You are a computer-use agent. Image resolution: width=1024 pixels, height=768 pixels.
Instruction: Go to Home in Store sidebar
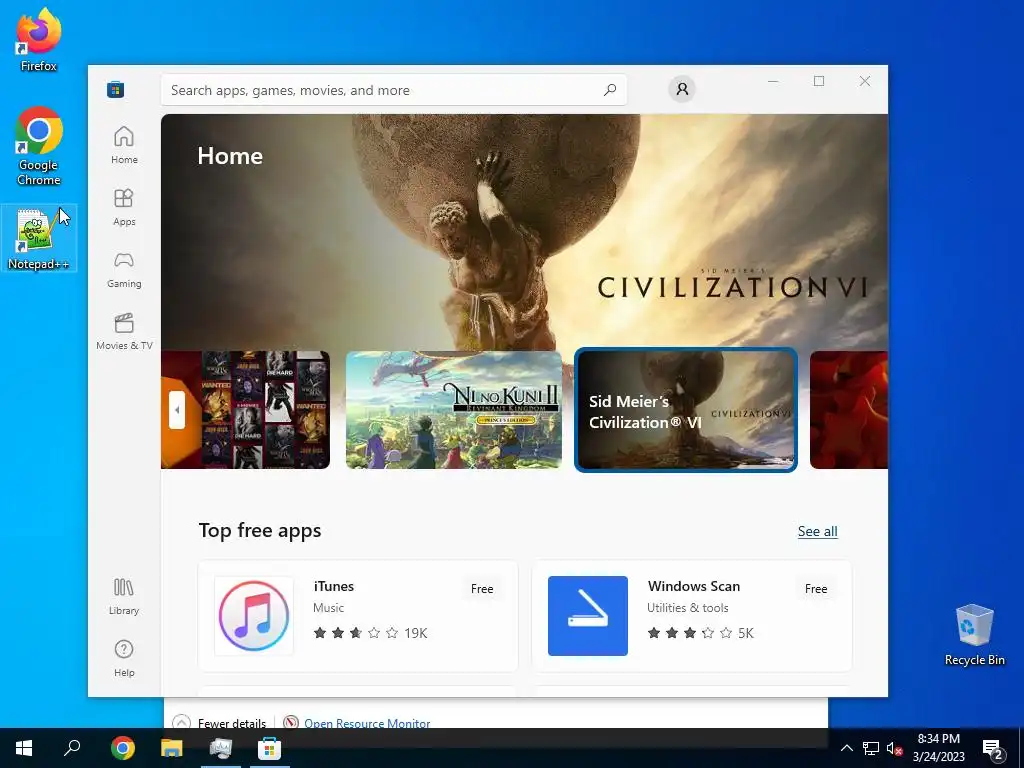click(124, 145)
